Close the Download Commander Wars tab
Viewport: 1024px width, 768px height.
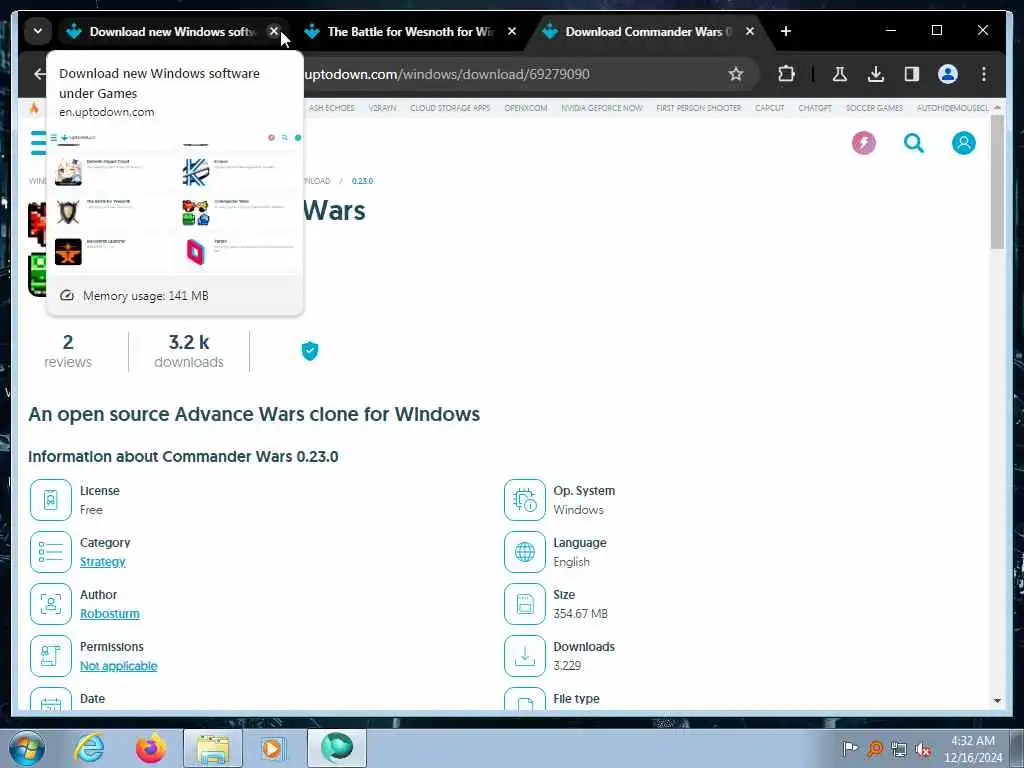point(750,31)
